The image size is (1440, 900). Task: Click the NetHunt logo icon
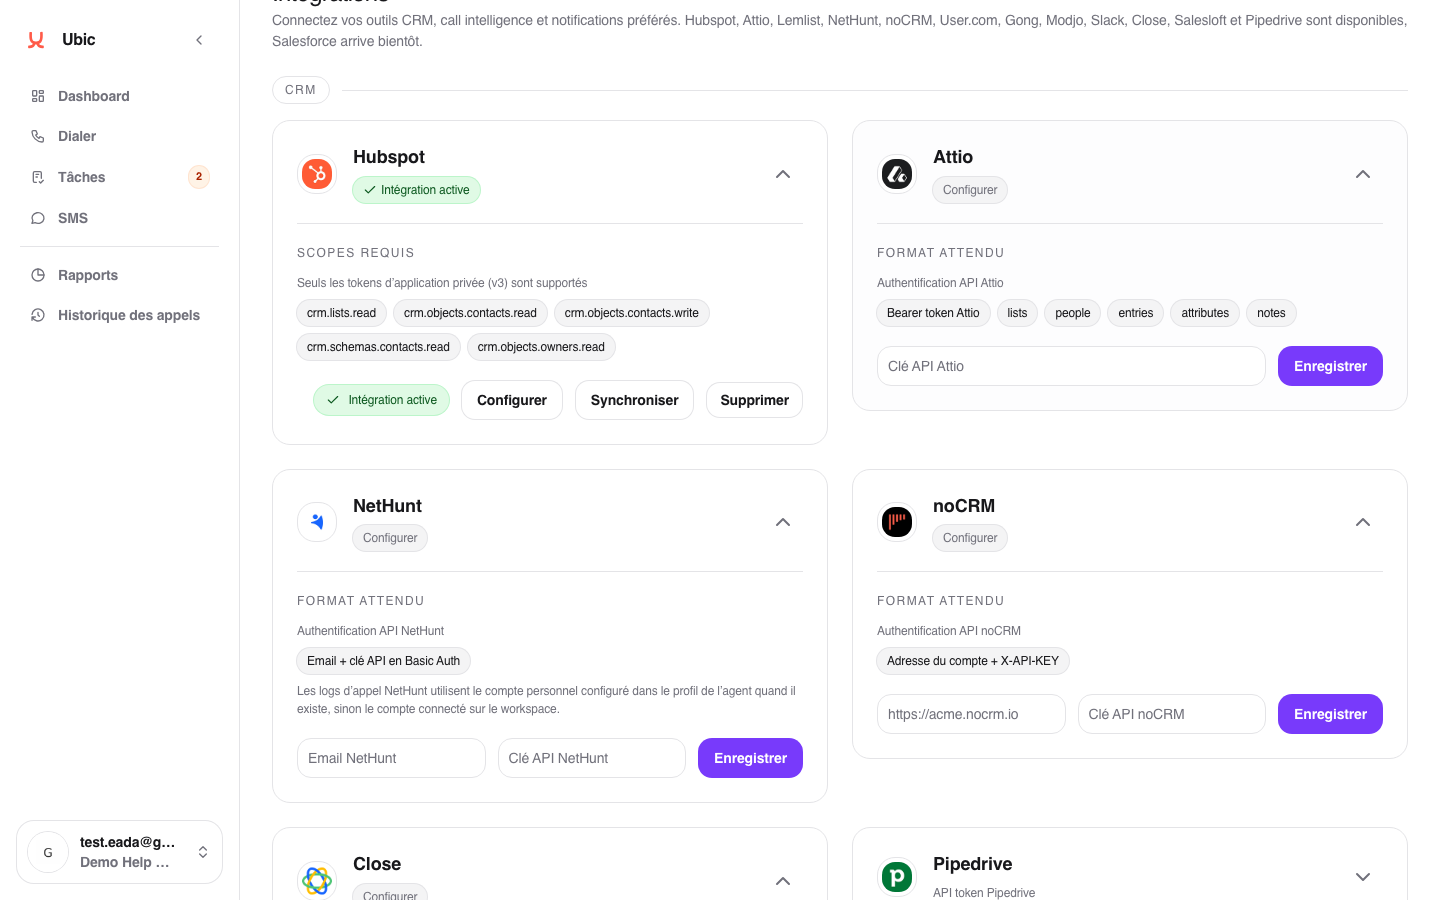tap(317, 522)
